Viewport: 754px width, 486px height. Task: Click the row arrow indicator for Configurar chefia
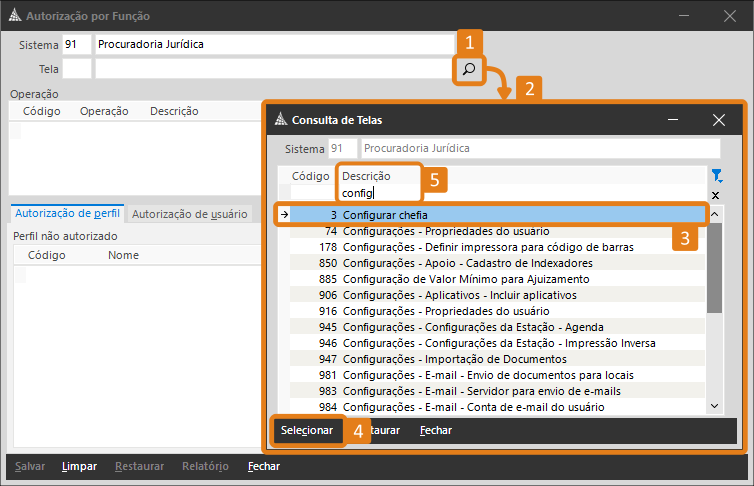[283, 215]
